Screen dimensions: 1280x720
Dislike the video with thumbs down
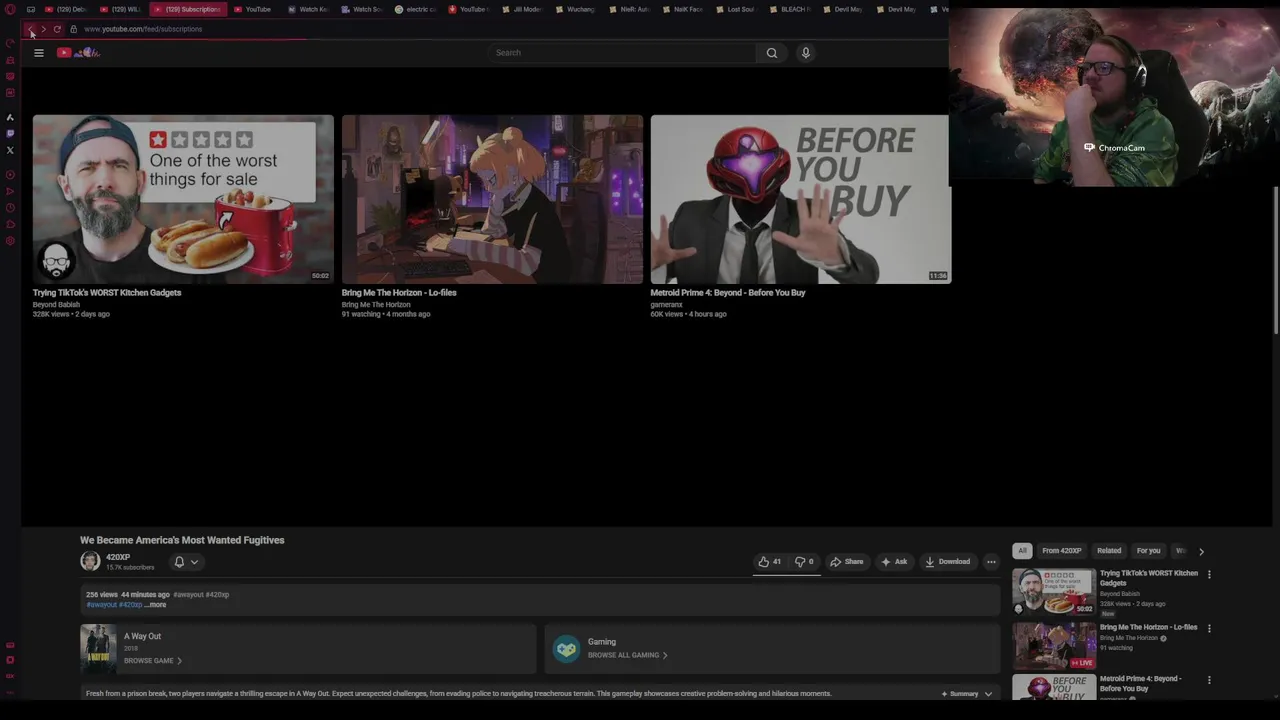point(804,562)
